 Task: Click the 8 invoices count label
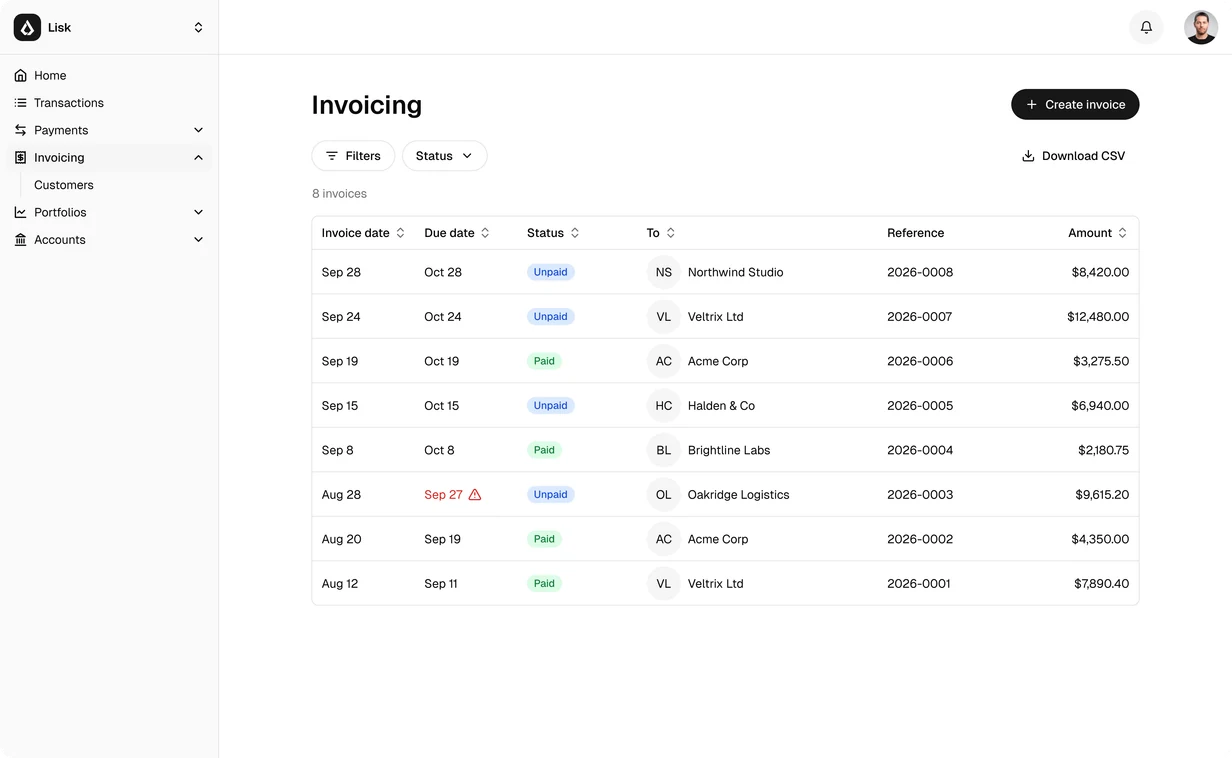pos(340,194)
